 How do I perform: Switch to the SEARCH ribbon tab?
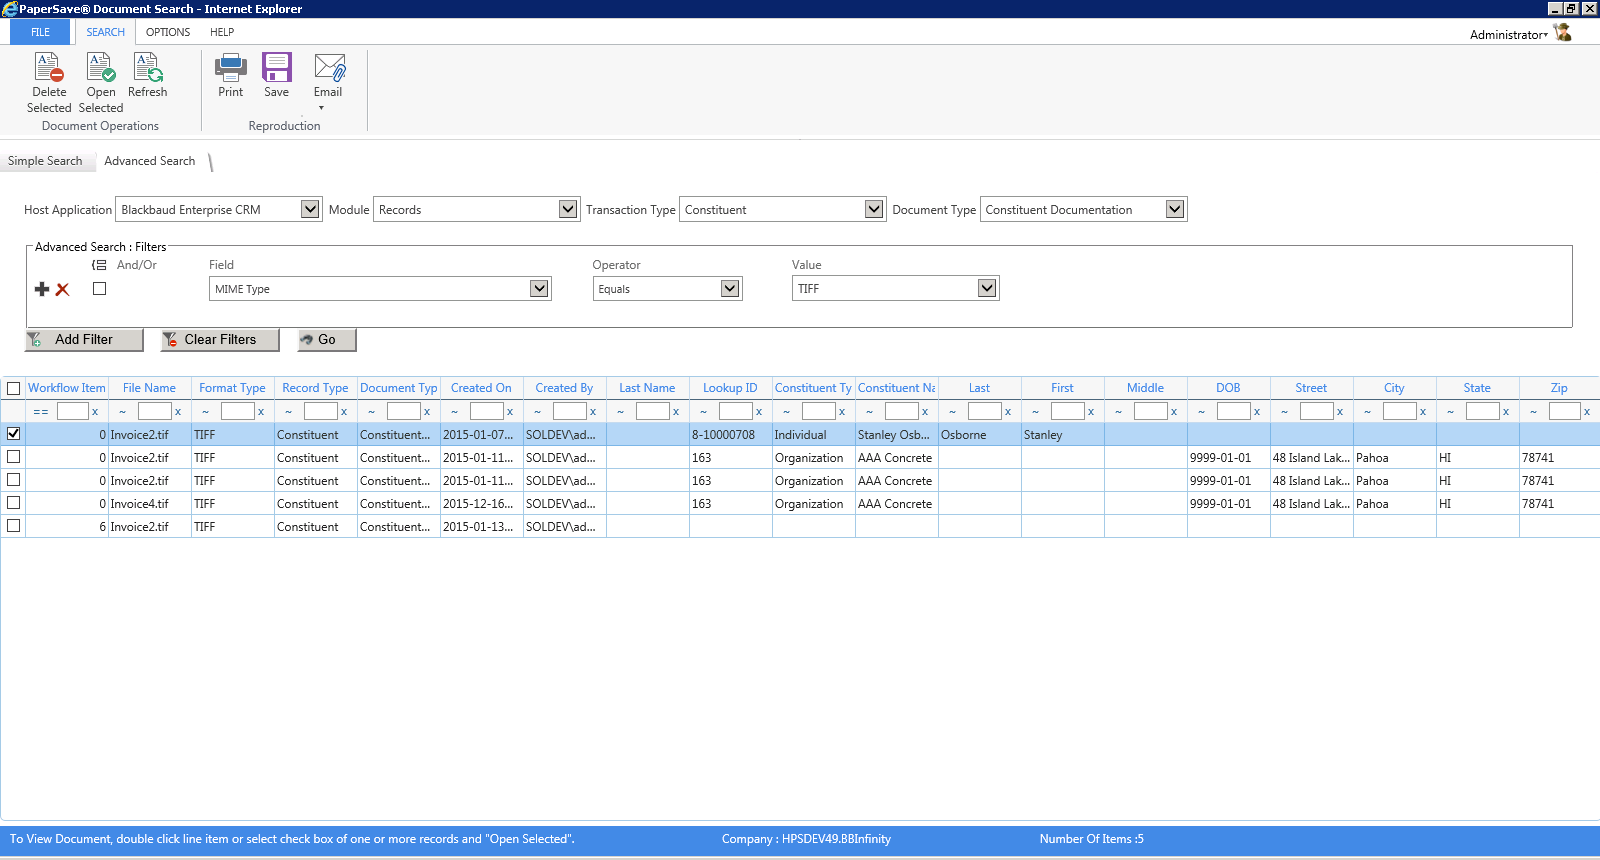click(105, 32)
